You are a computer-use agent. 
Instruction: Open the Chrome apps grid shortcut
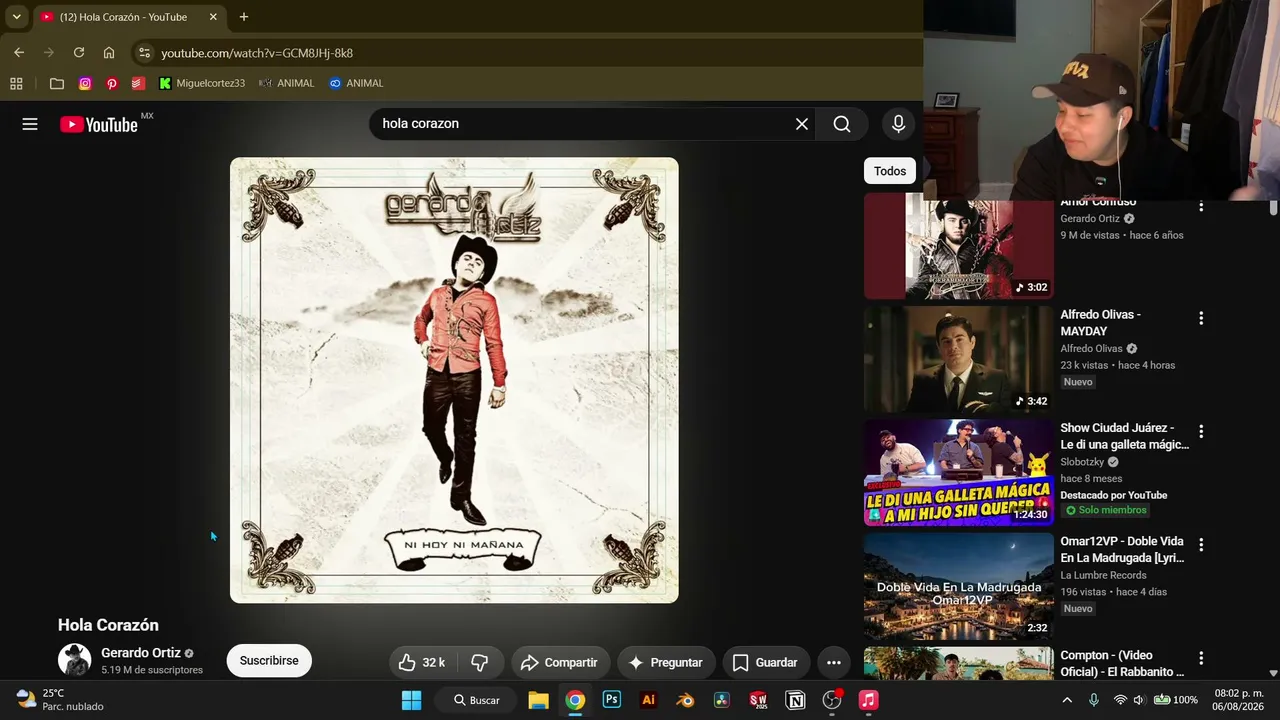(x=16, y=83)
